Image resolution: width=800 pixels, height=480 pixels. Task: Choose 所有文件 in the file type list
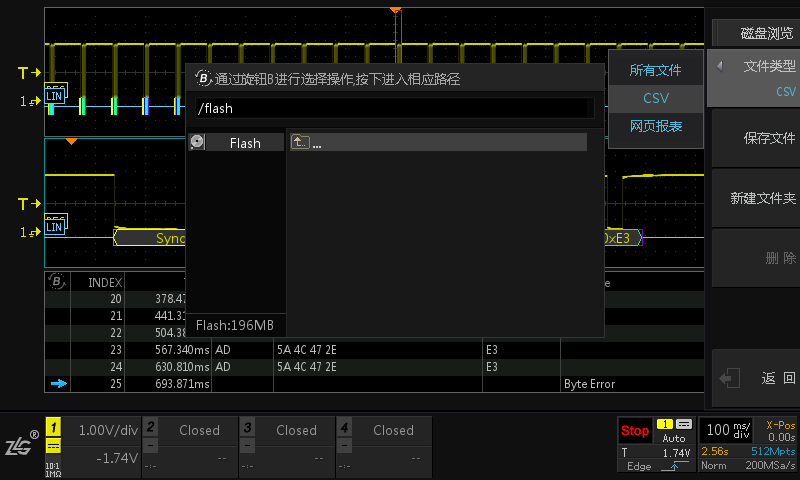coord(655,70)
